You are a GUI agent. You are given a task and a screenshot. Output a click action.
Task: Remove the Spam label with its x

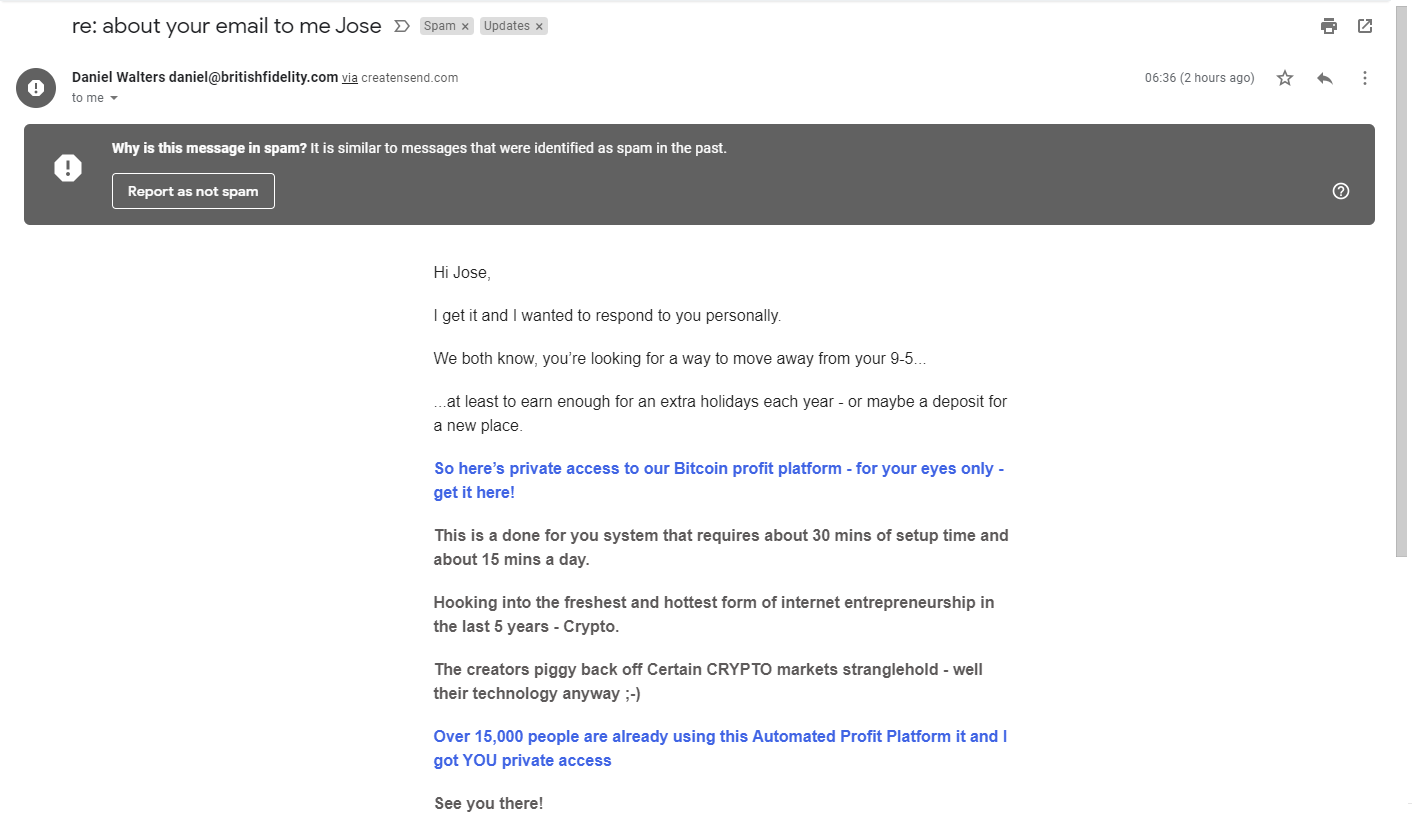click(463, 25)
